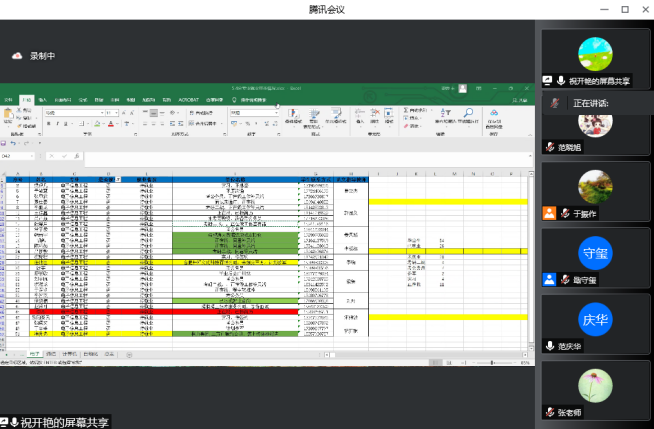Toggle bold formatting in the ribbon
The height and width of the screenshot is (429, 654).
click(x=46, y=122)
